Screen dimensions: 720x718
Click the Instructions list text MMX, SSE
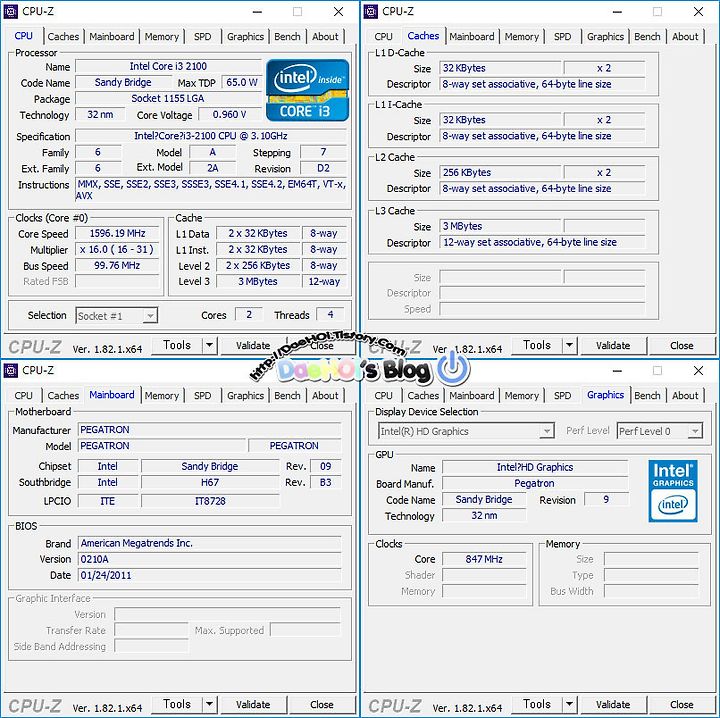pos(211,190)
